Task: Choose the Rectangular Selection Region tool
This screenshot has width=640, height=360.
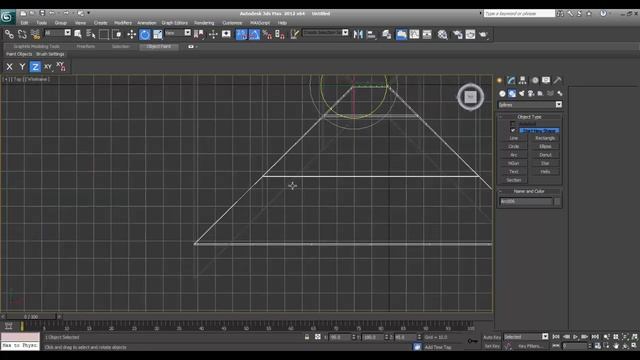Action: tap(104, 34)
